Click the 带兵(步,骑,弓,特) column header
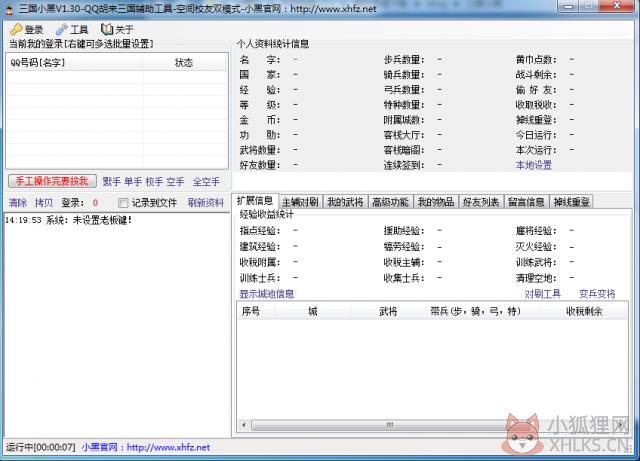This screenshot has height=461, width=640. pos(482,312)
